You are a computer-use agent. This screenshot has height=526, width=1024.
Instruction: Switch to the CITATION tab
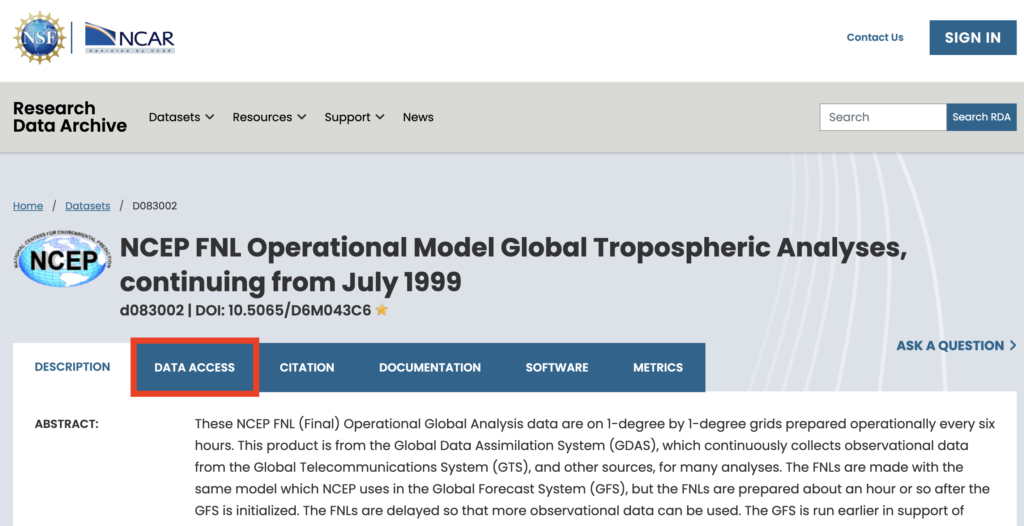pos(307,367)
